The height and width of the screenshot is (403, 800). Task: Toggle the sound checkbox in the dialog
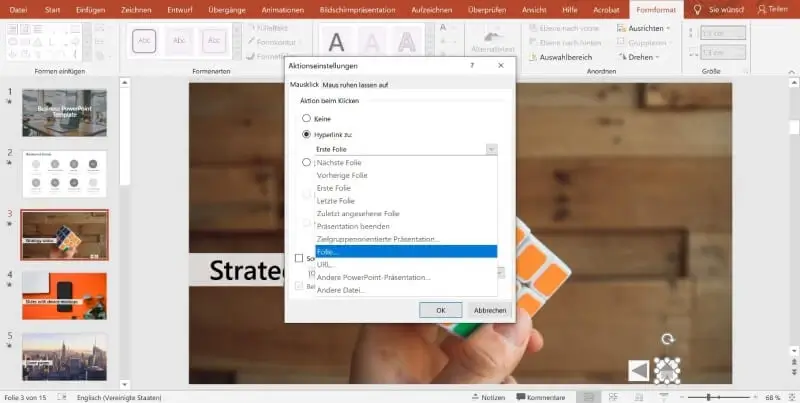click(299, 258)
